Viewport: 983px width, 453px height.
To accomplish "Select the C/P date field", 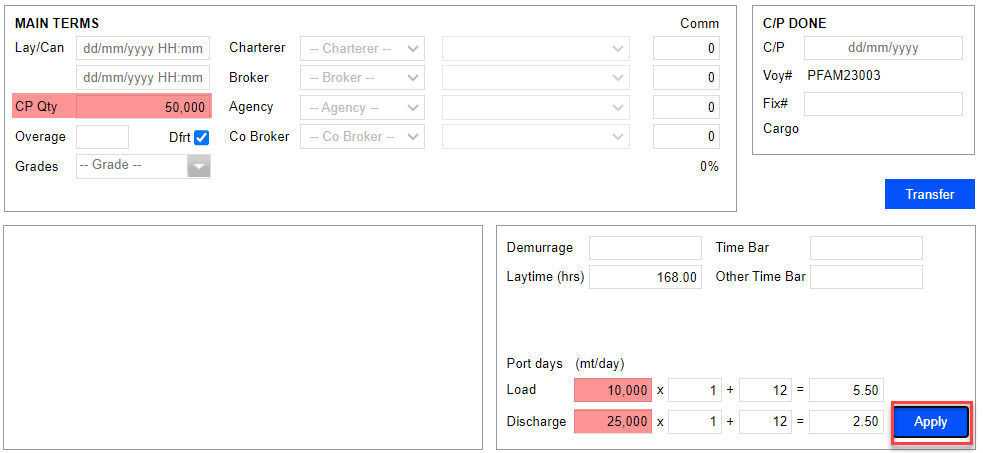I will [882, 48].
